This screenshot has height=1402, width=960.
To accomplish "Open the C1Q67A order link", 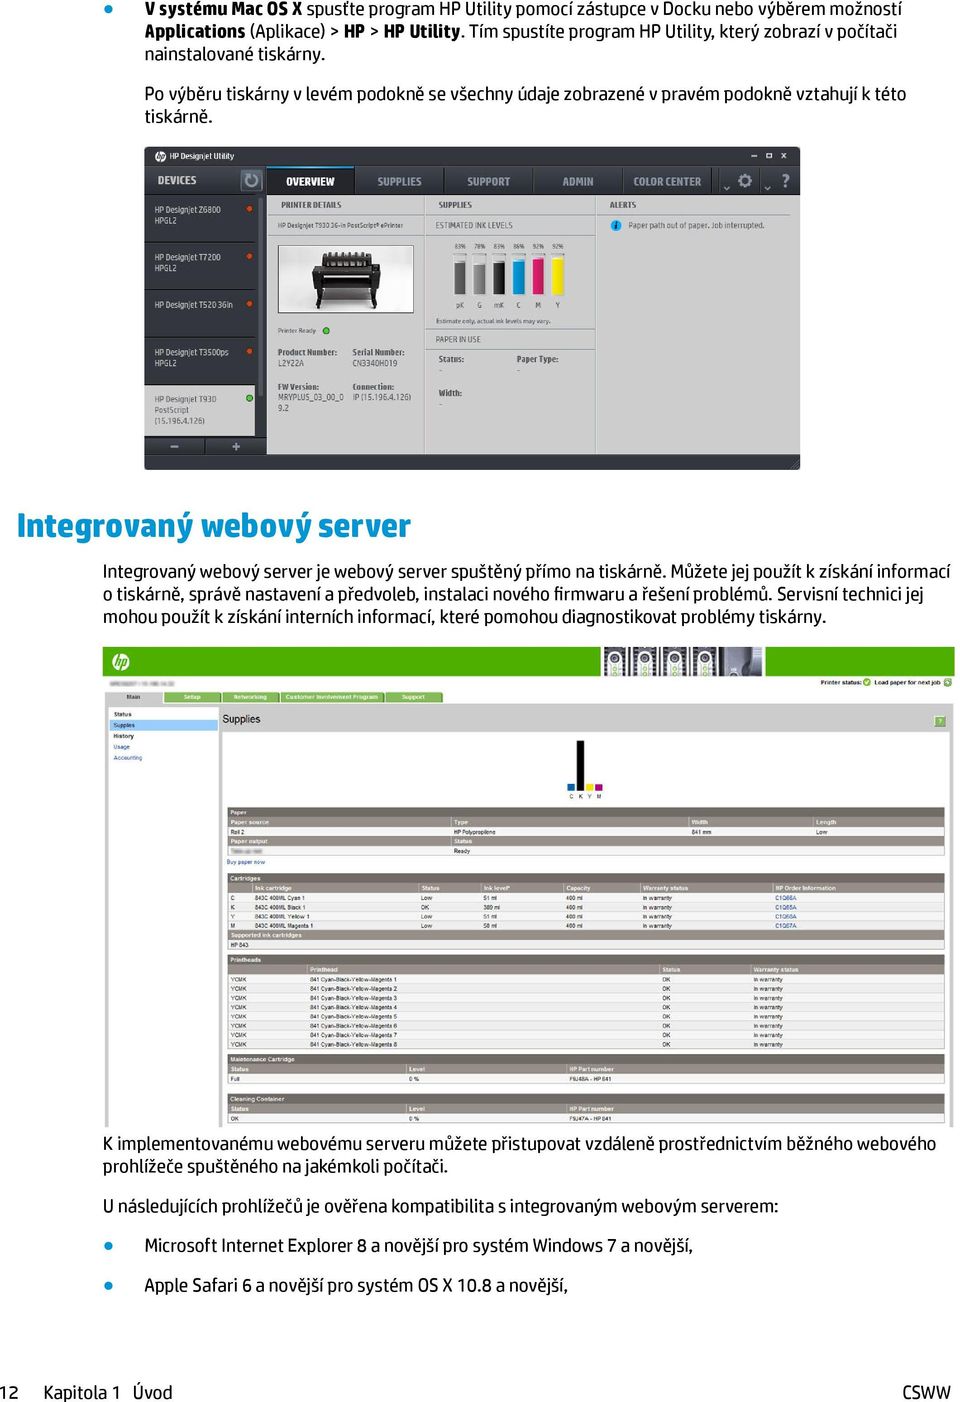I will 786,926.
